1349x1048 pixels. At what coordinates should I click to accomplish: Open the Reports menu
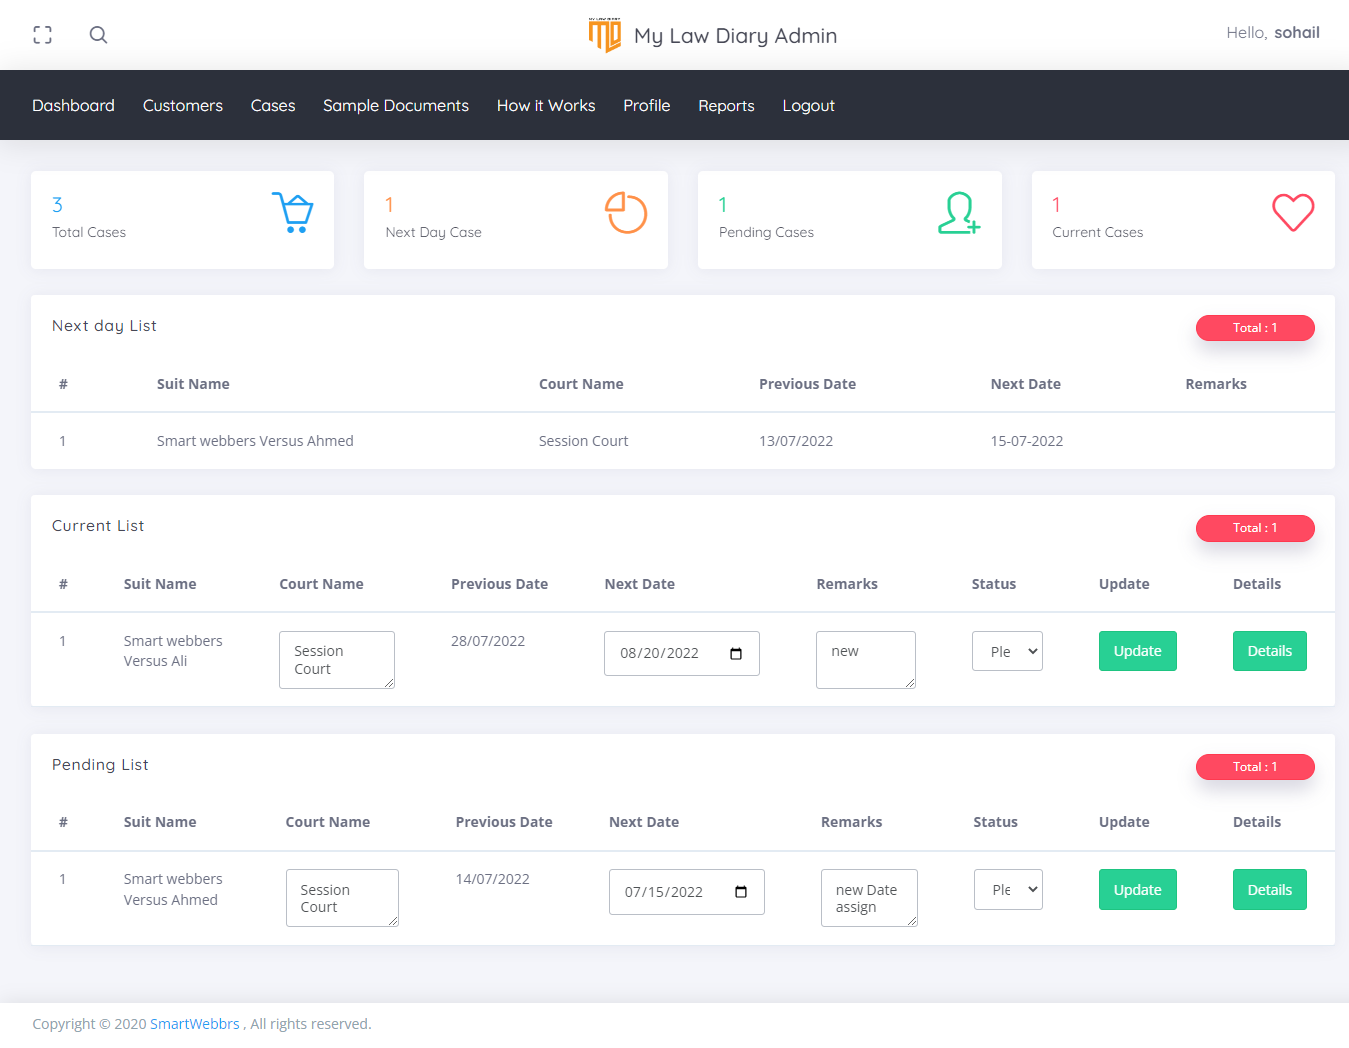pos(726,105)
